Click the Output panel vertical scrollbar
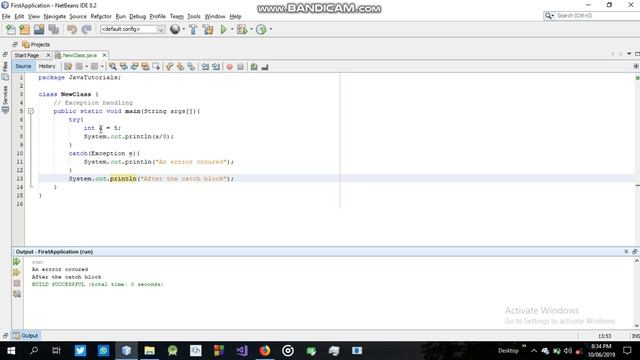The width and height of the screenshot is (640, 360). (636, 293)
